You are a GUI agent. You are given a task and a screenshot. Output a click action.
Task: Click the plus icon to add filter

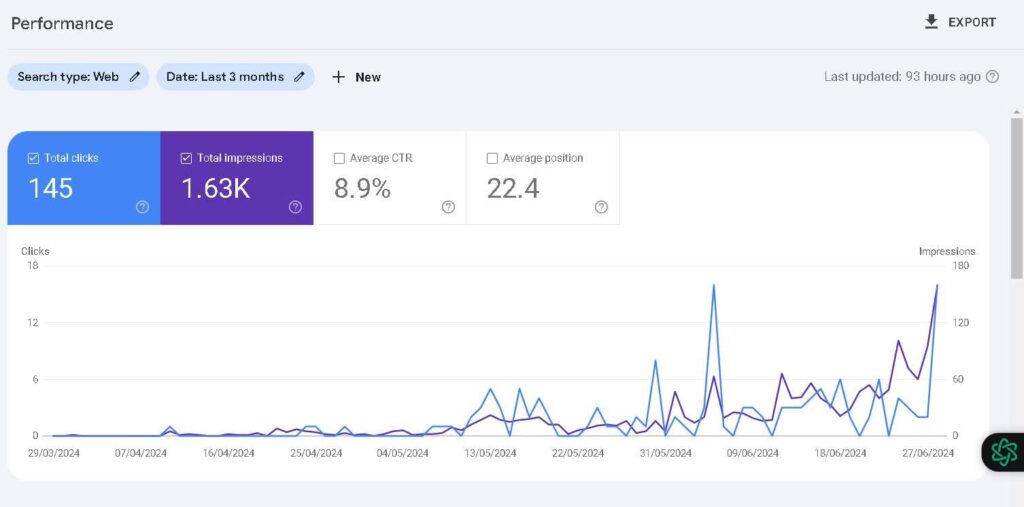[x=338, y=77]
